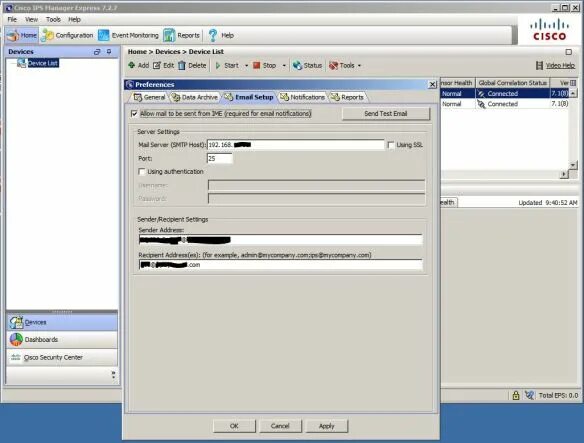584x443 pixels.
Task: Open the View menu
Action: pos(31,19)
